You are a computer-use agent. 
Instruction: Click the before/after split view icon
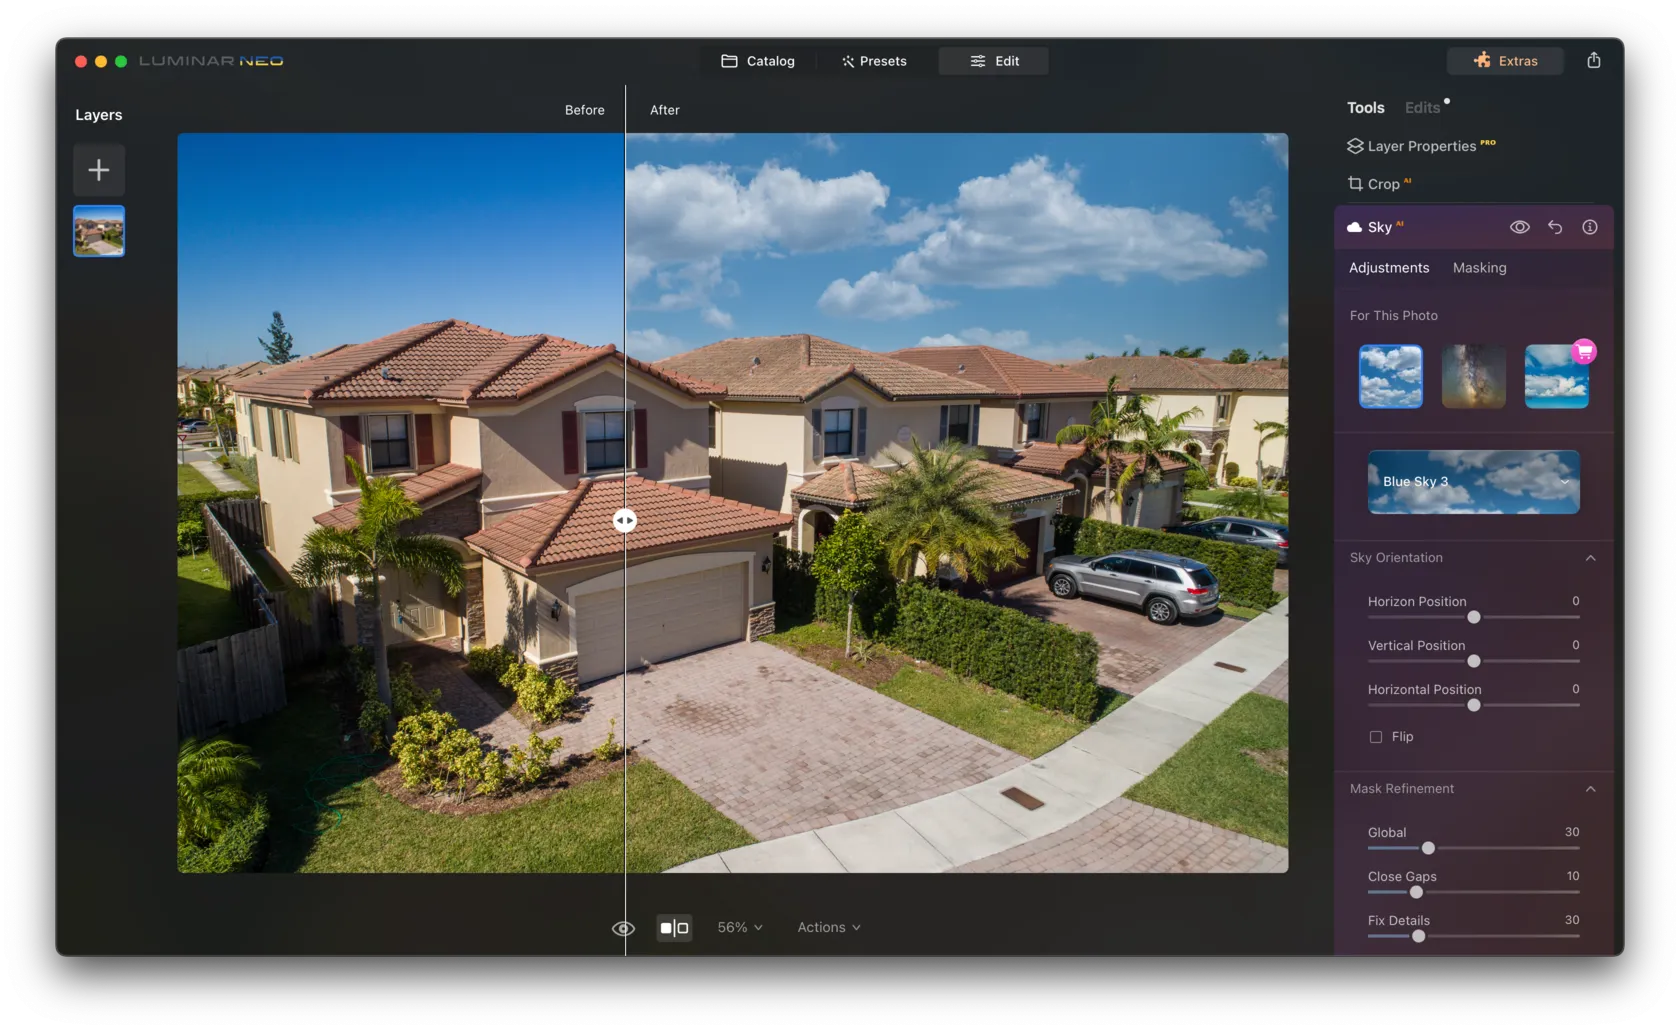click(674, 928)
